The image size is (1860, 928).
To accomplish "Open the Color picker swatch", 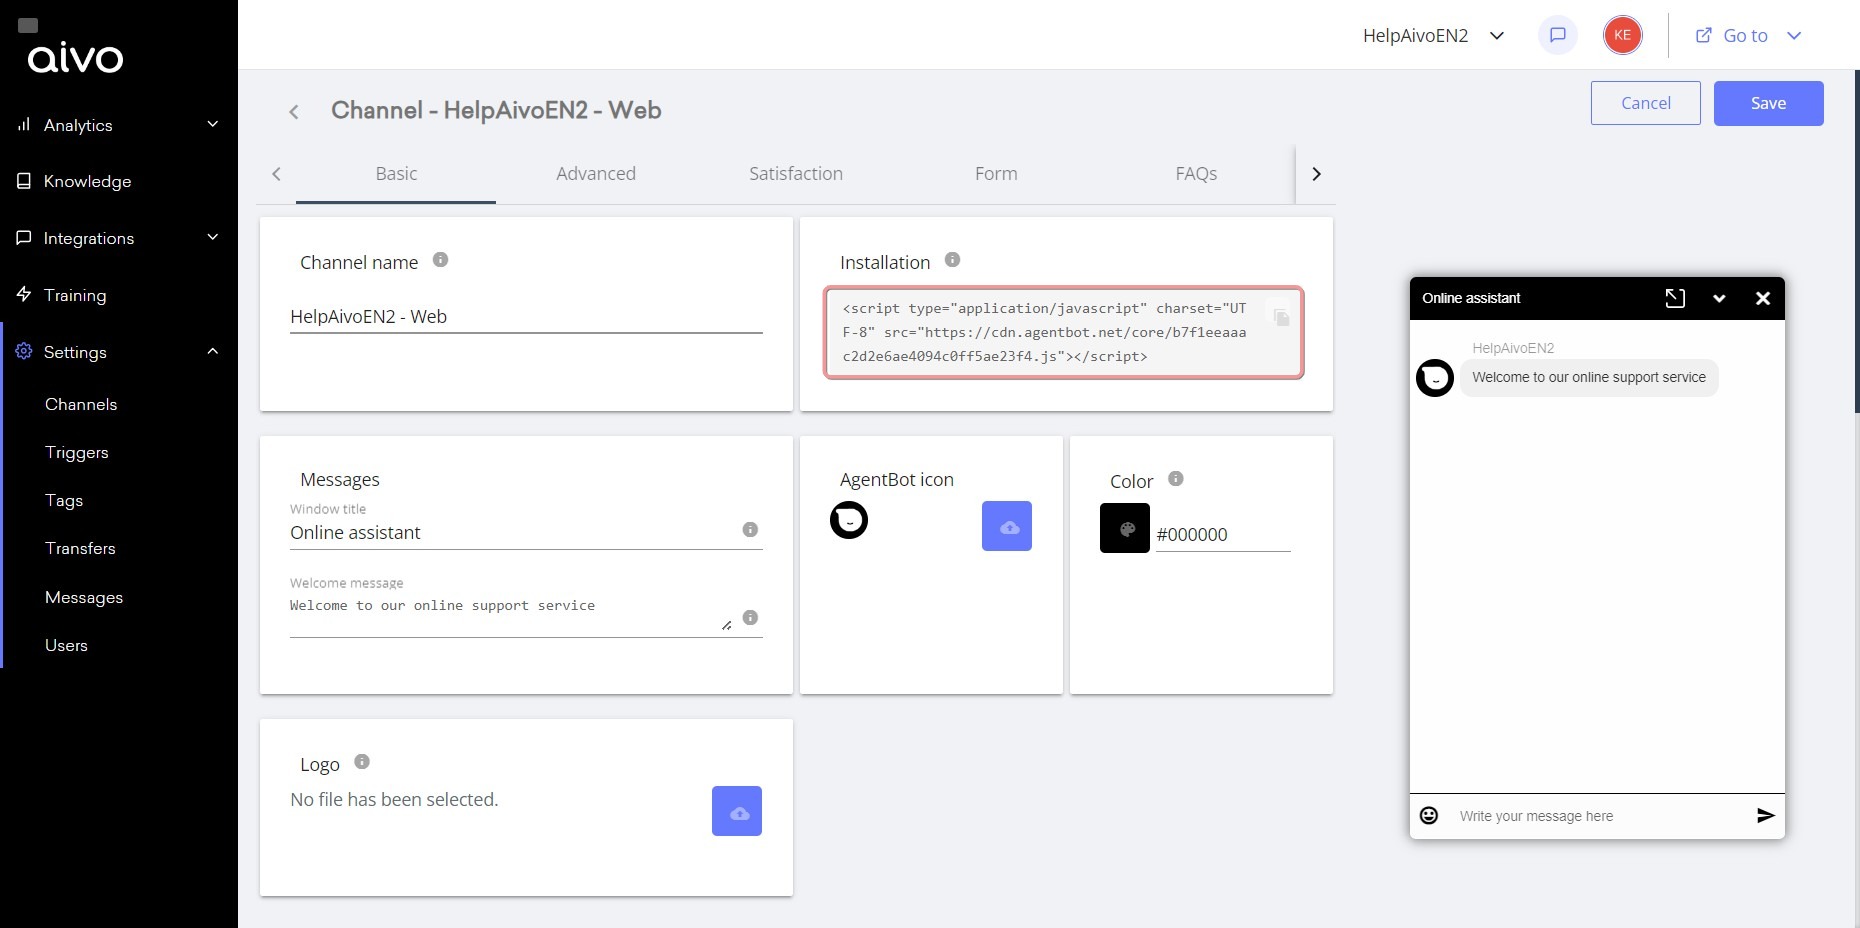I will [x=1123, y=527].
